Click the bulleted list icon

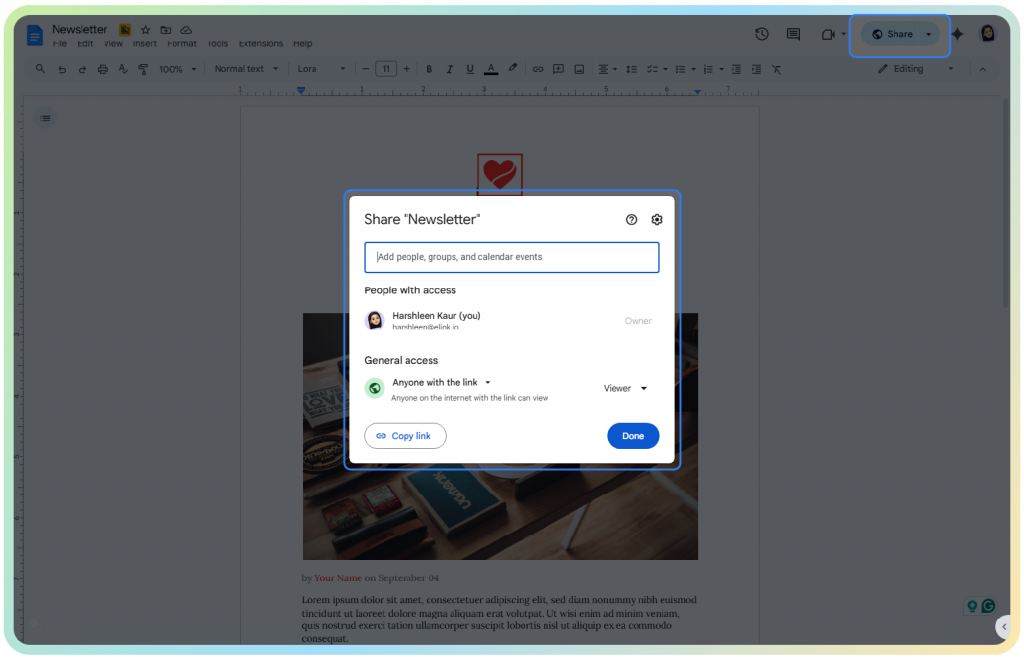coord(680,69)
